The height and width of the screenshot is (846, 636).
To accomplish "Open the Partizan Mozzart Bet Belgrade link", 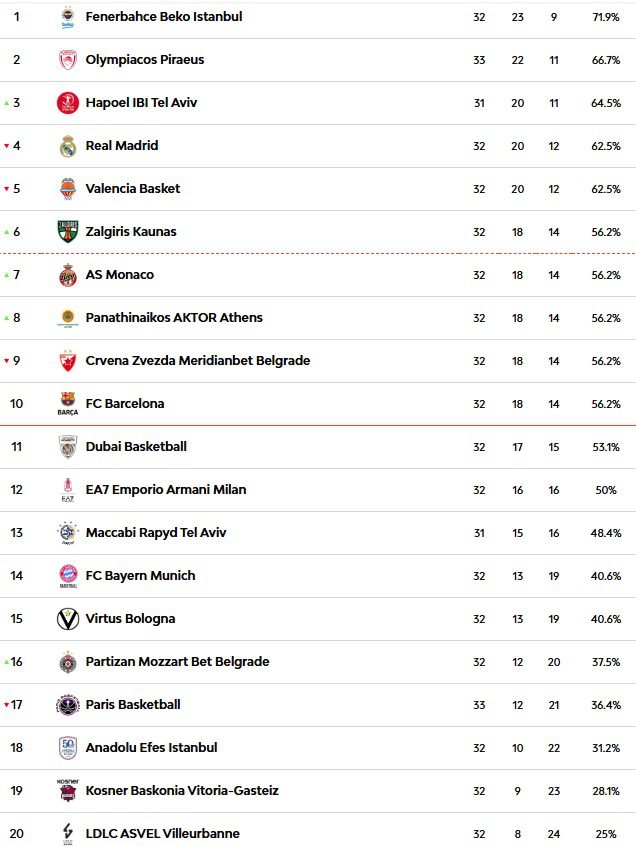I will 177,661.
